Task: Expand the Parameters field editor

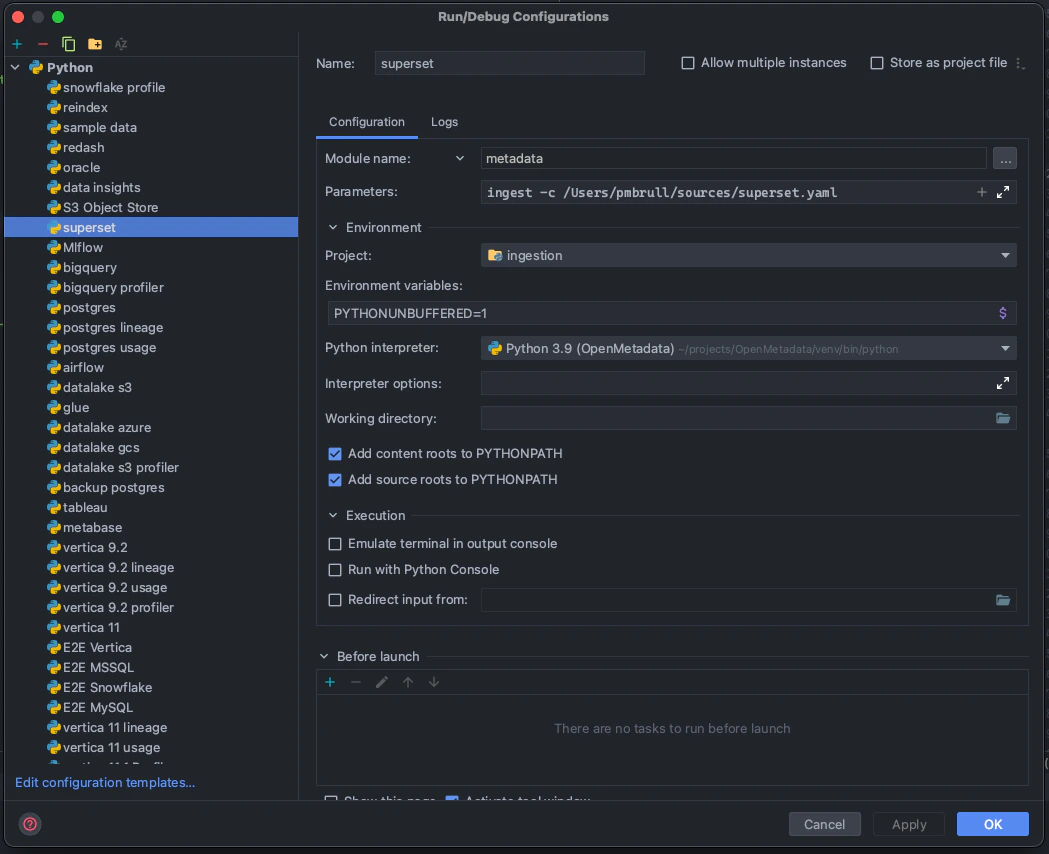Action: coord(1002,192)
